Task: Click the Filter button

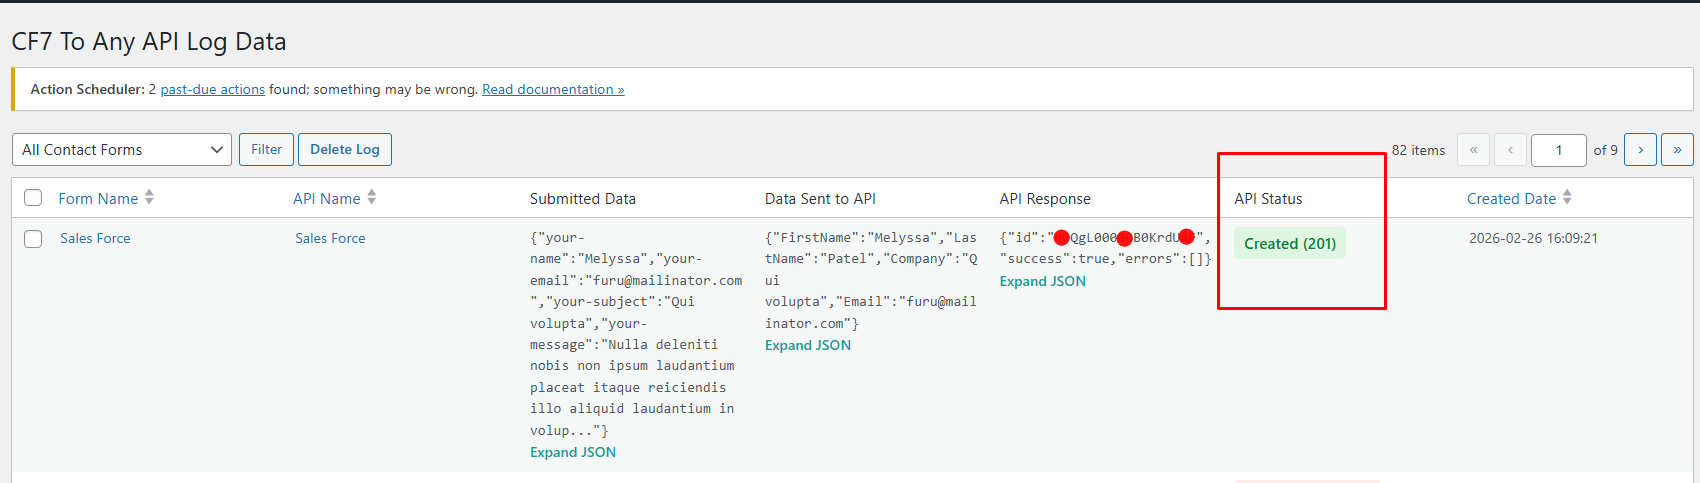Action: click(x=266, y=150)
